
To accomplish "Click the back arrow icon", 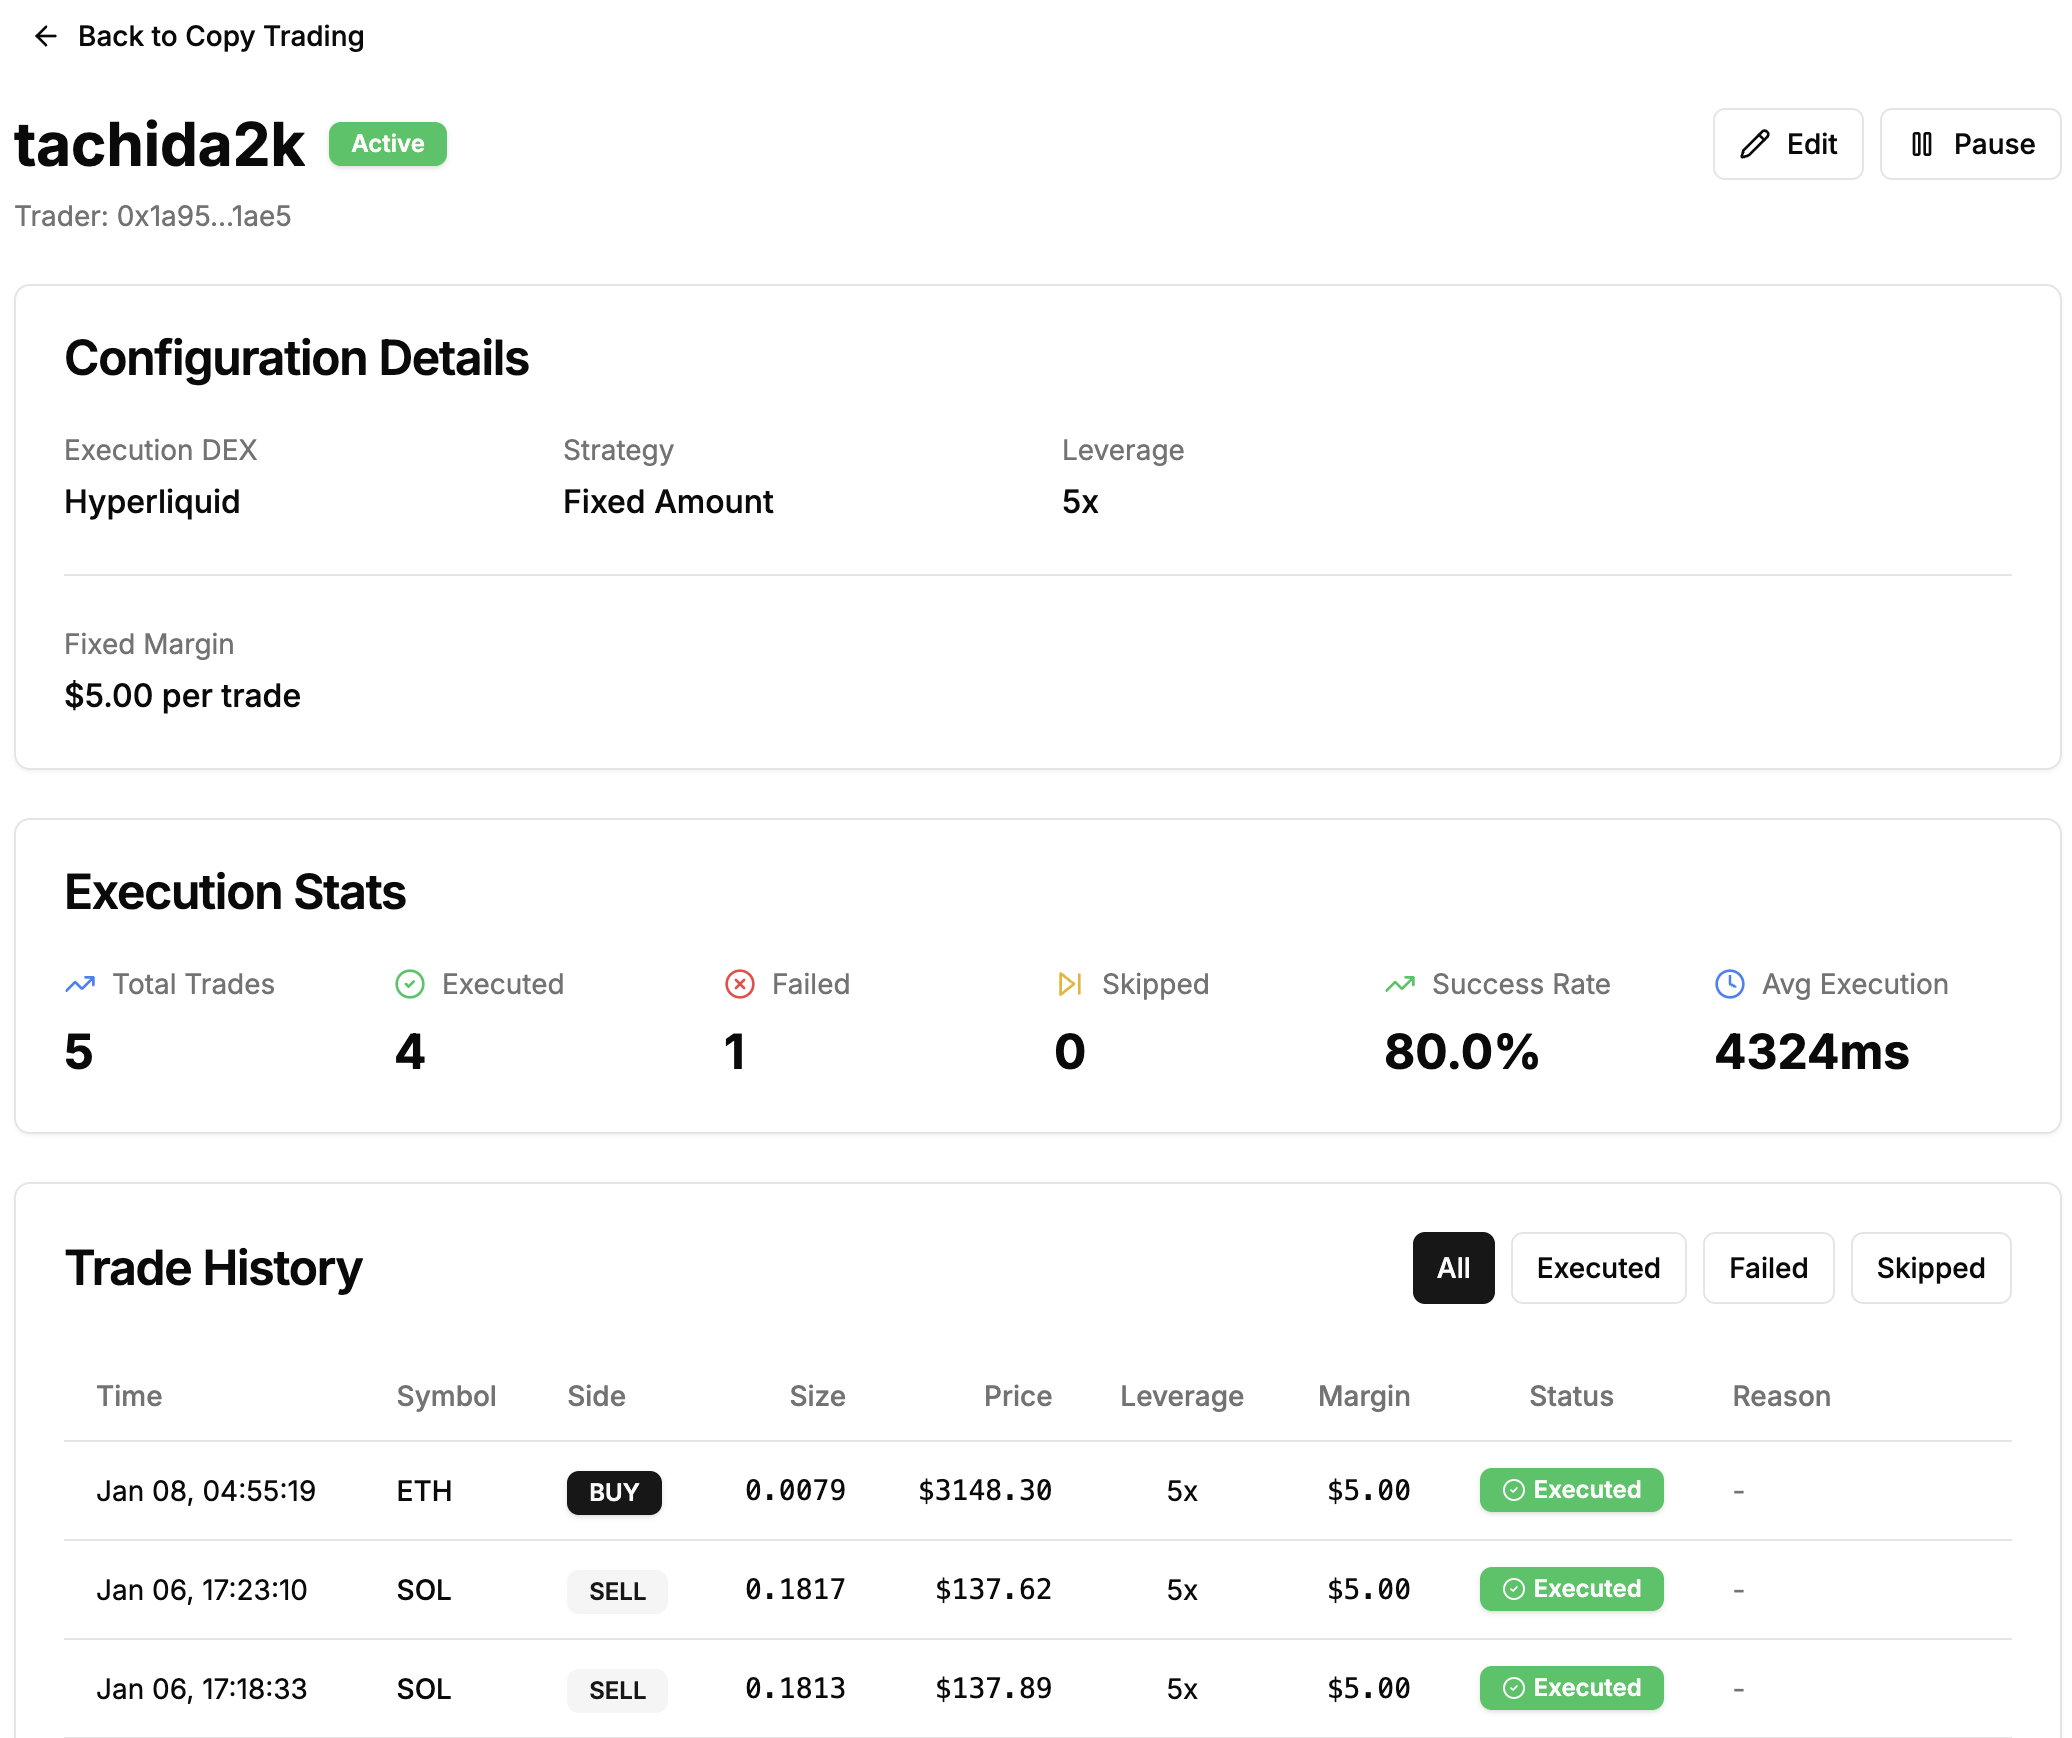I will [x=45, y=37].
